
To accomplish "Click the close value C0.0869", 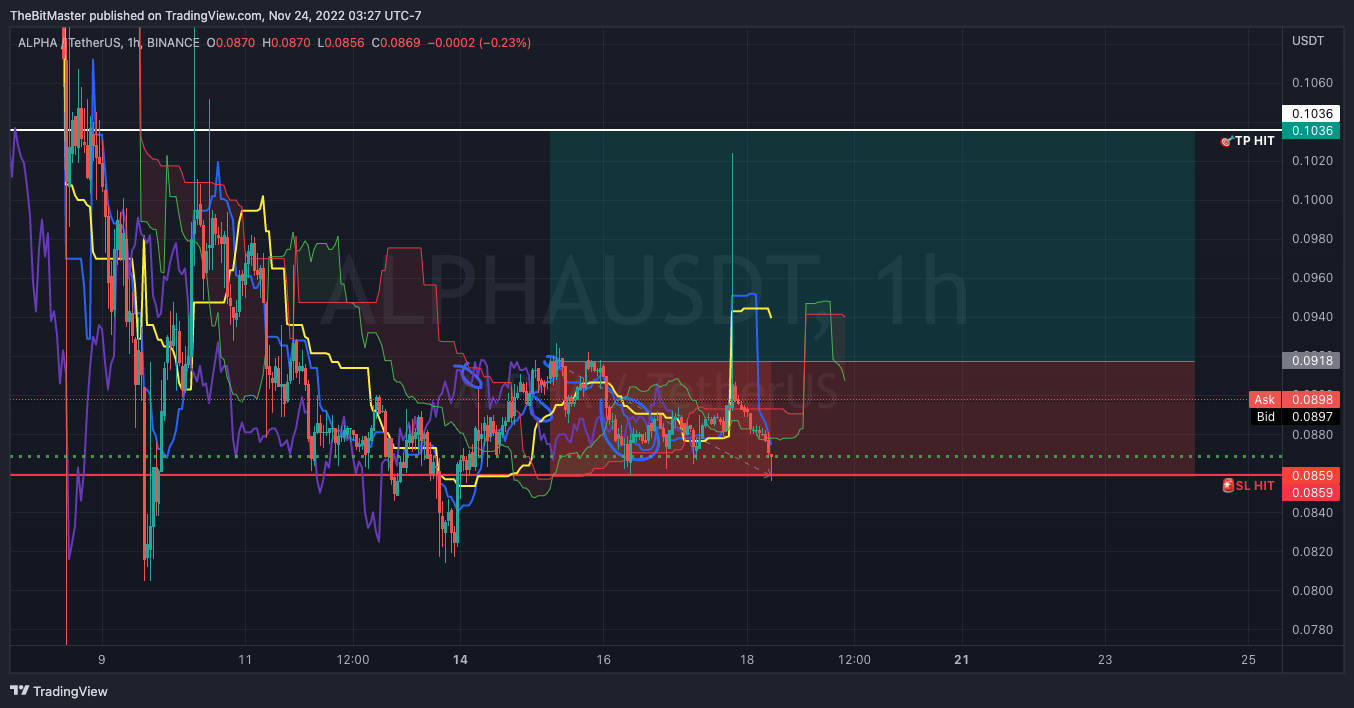I will 396,43.
